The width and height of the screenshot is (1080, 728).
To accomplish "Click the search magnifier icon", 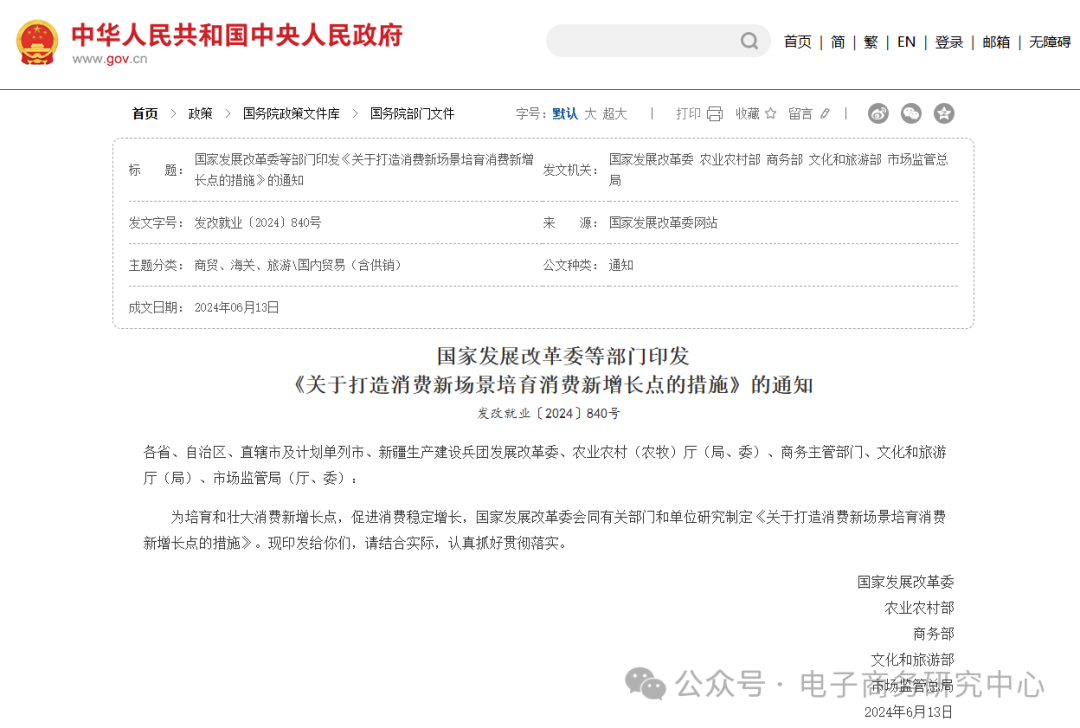I will tap(749, 41).
